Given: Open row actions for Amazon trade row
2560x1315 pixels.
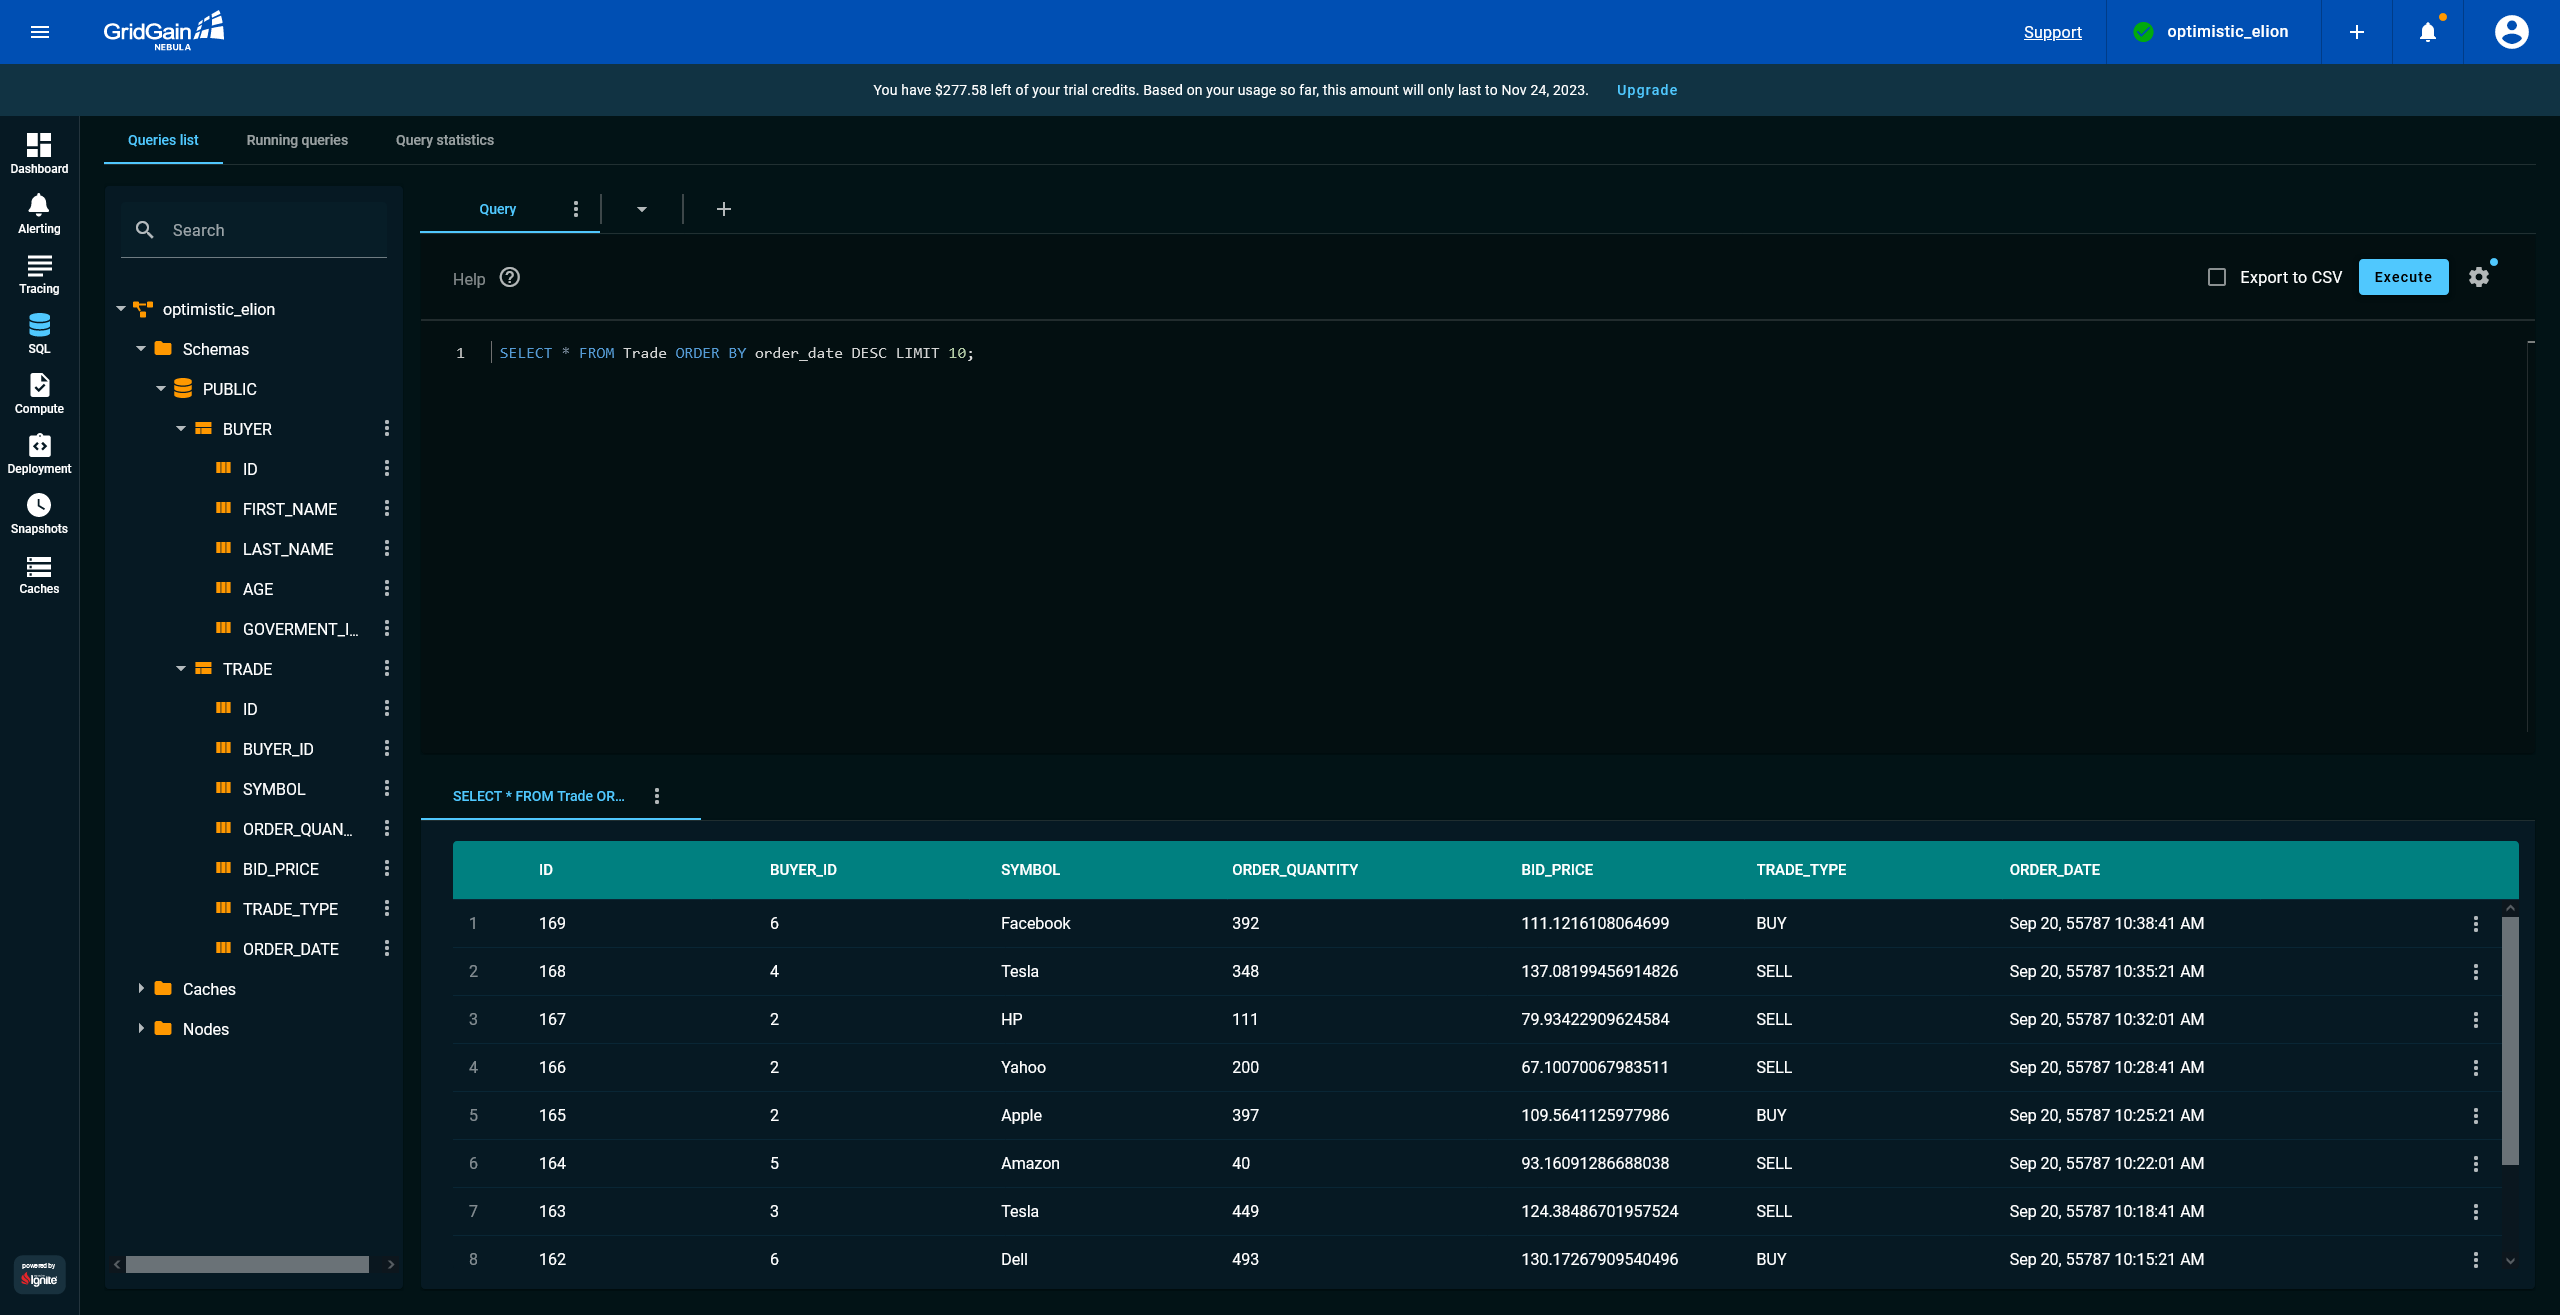Looking at the screenshot, I should click(2476, 1164).
